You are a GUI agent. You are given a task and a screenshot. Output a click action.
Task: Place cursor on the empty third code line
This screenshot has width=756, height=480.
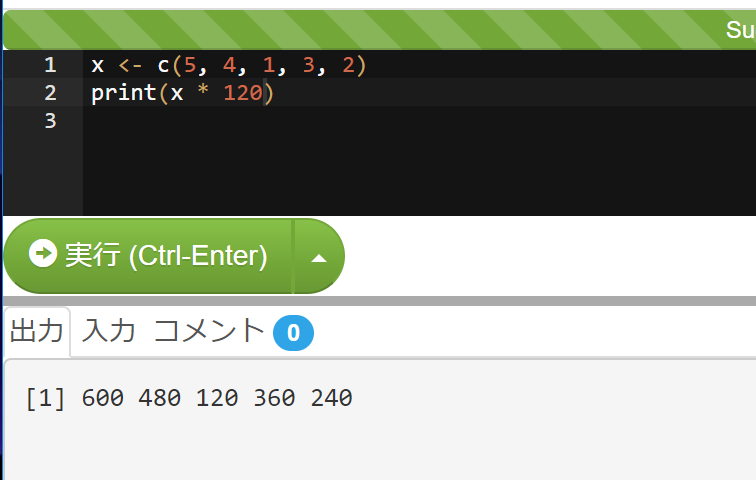coord(419,120)
